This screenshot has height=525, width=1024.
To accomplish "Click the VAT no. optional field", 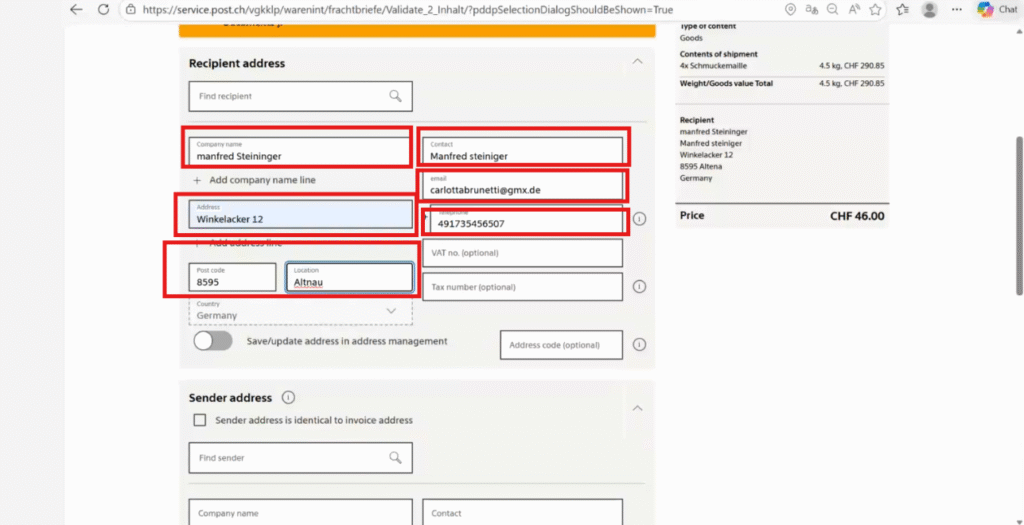I will click(x=522, y=253).
